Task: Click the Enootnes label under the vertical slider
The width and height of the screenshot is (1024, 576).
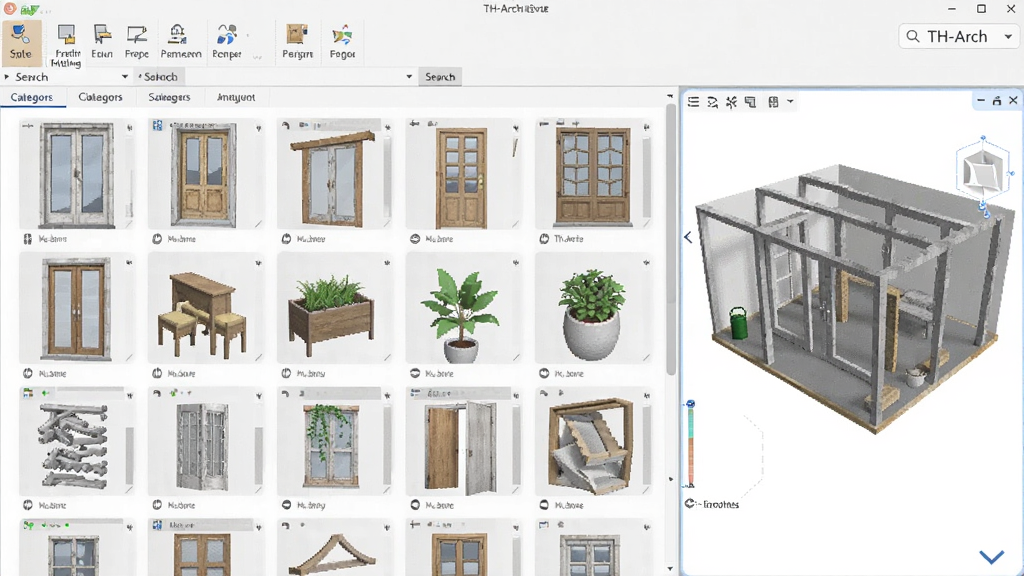Action: click(x=720, y=504)
